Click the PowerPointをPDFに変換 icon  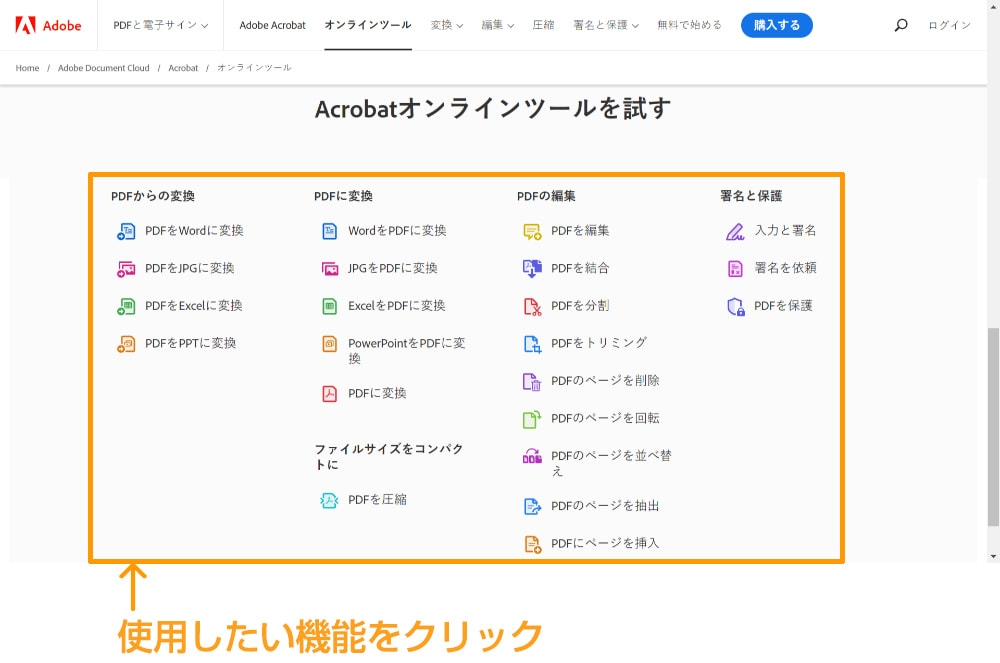329,344
